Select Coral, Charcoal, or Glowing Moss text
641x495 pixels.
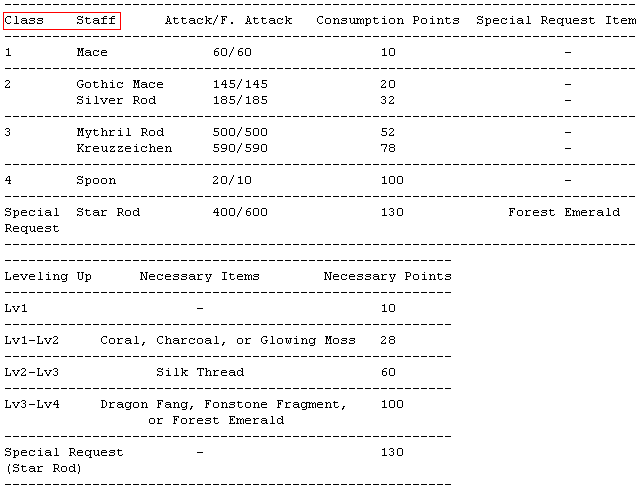pyautogui.click(x=228, y=340)
